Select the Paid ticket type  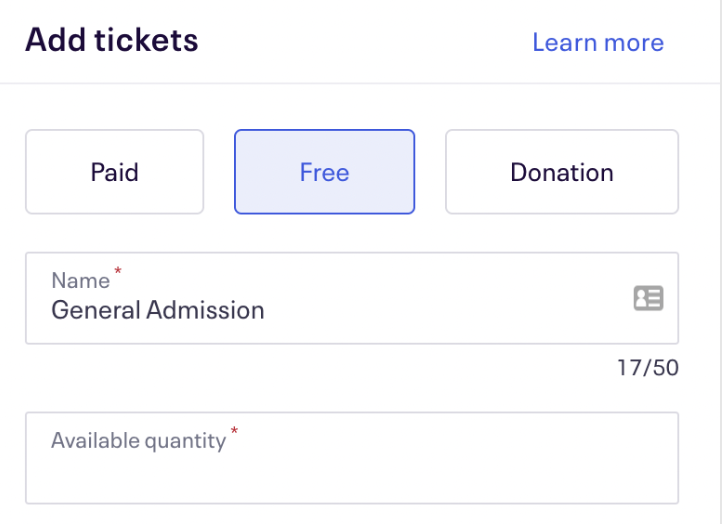114,172
